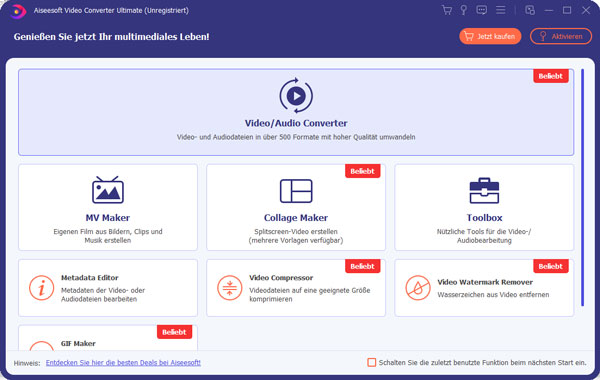Open the hamburger menu icon

[x=501, y=10]
